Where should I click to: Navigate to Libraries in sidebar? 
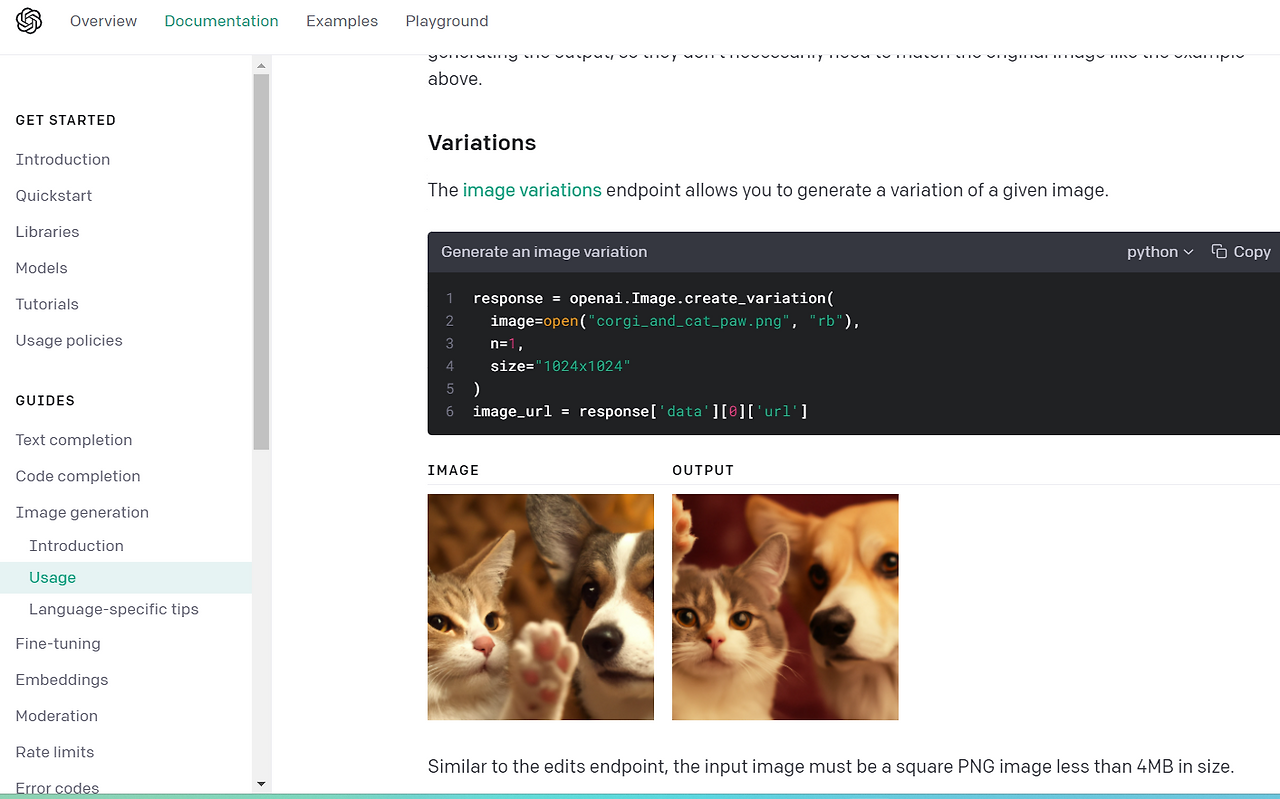47,232
